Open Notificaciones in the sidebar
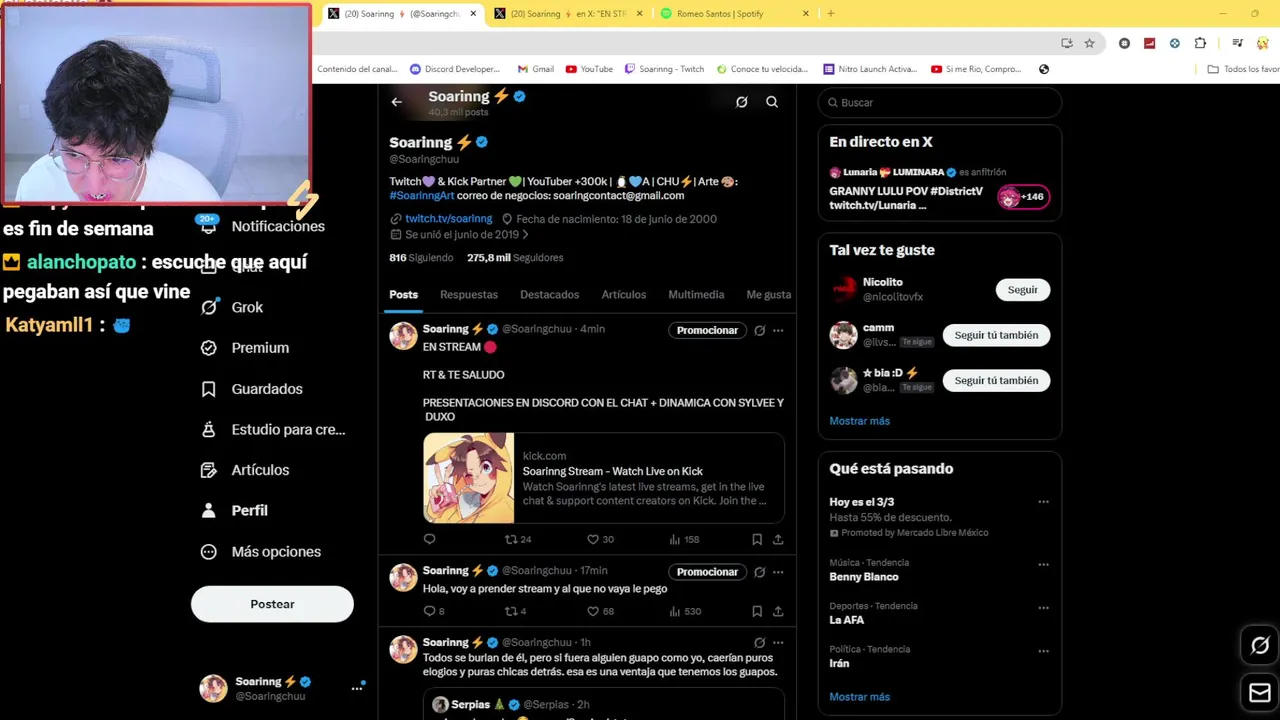1280x720 pixels. 263,226
